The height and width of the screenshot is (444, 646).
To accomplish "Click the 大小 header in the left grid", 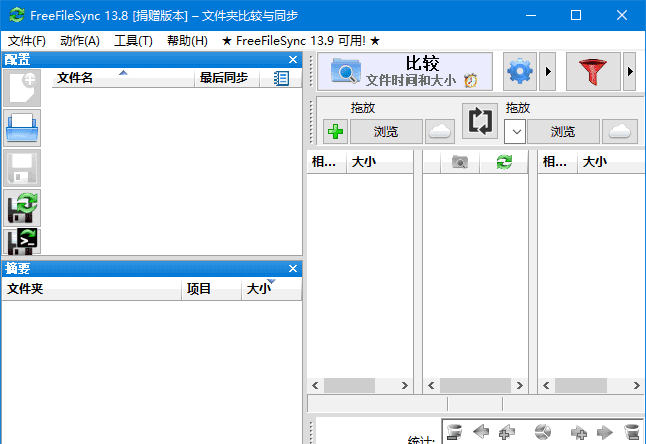I will (x=379, y=162).
